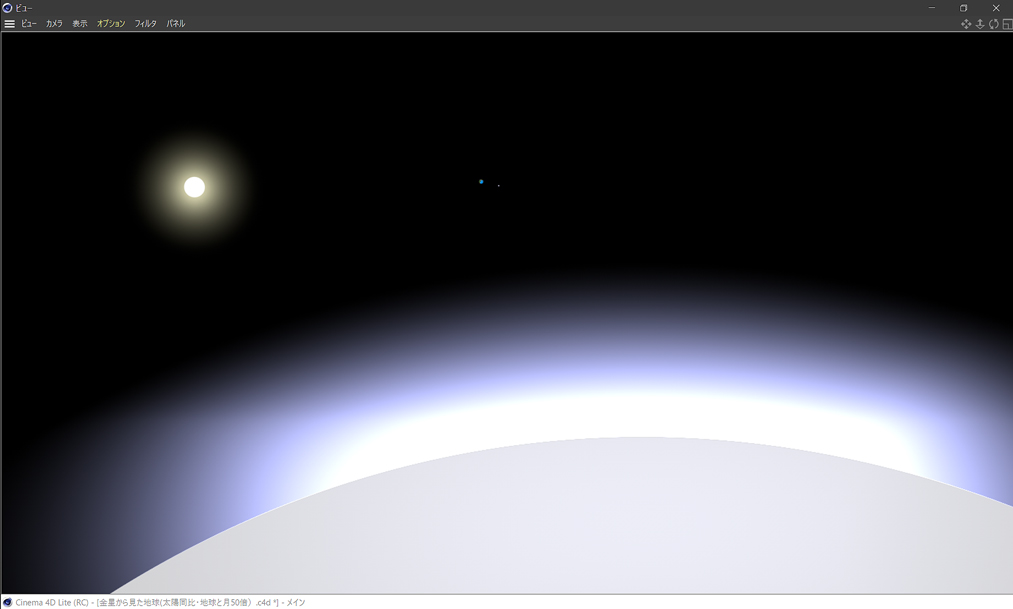
Task: Click the tiny moon dot beside Earth
Action: [499, 185]
